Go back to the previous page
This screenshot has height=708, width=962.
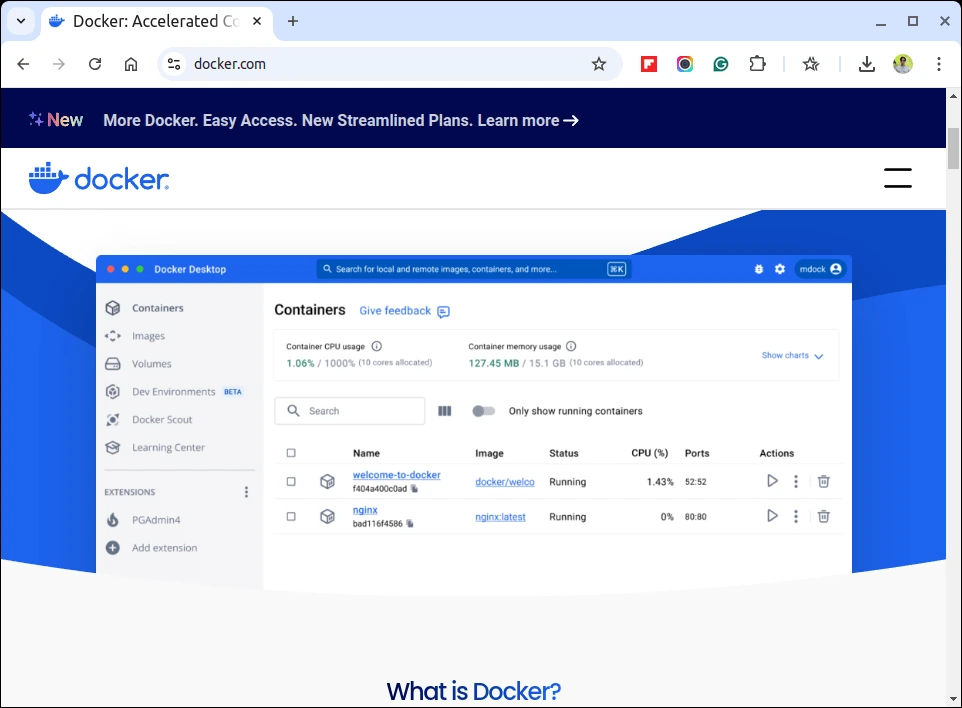tap(23, 64)
